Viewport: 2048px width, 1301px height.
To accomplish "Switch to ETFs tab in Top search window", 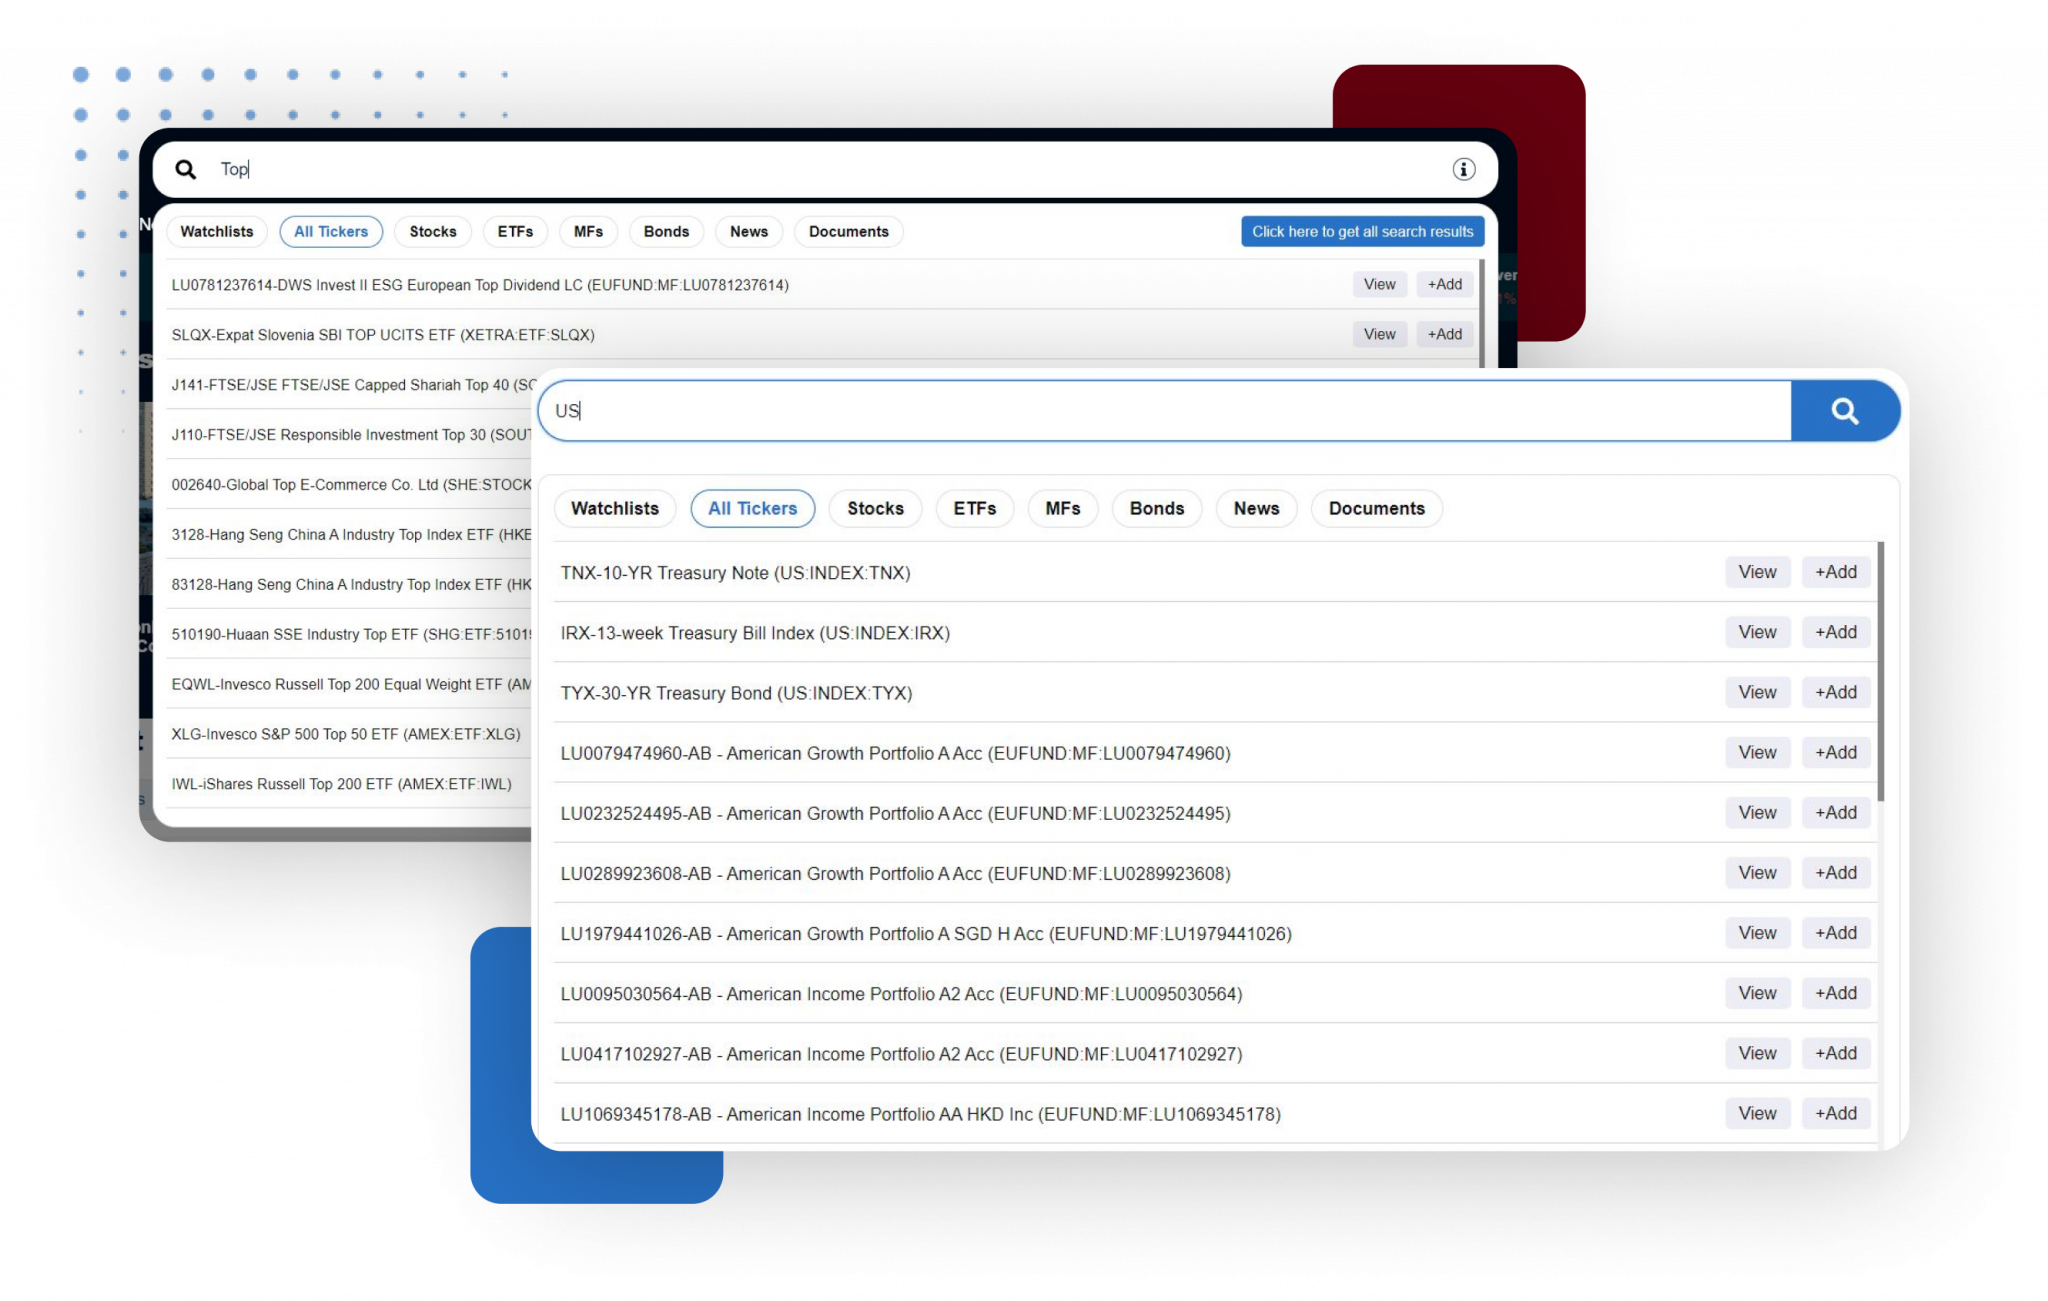I will click(515, 231).
